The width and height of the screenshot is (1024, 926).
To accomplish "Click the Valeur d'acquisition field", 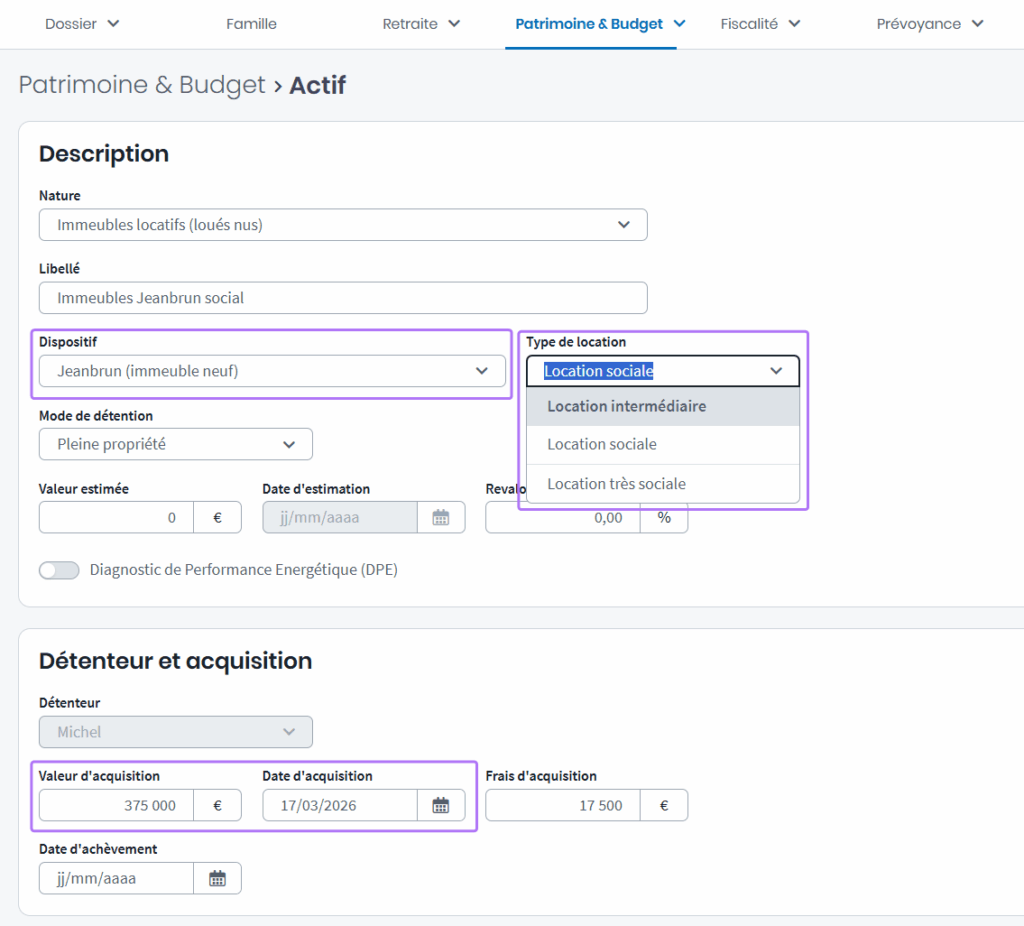I will pyautogui.click(x=116, y=805).
